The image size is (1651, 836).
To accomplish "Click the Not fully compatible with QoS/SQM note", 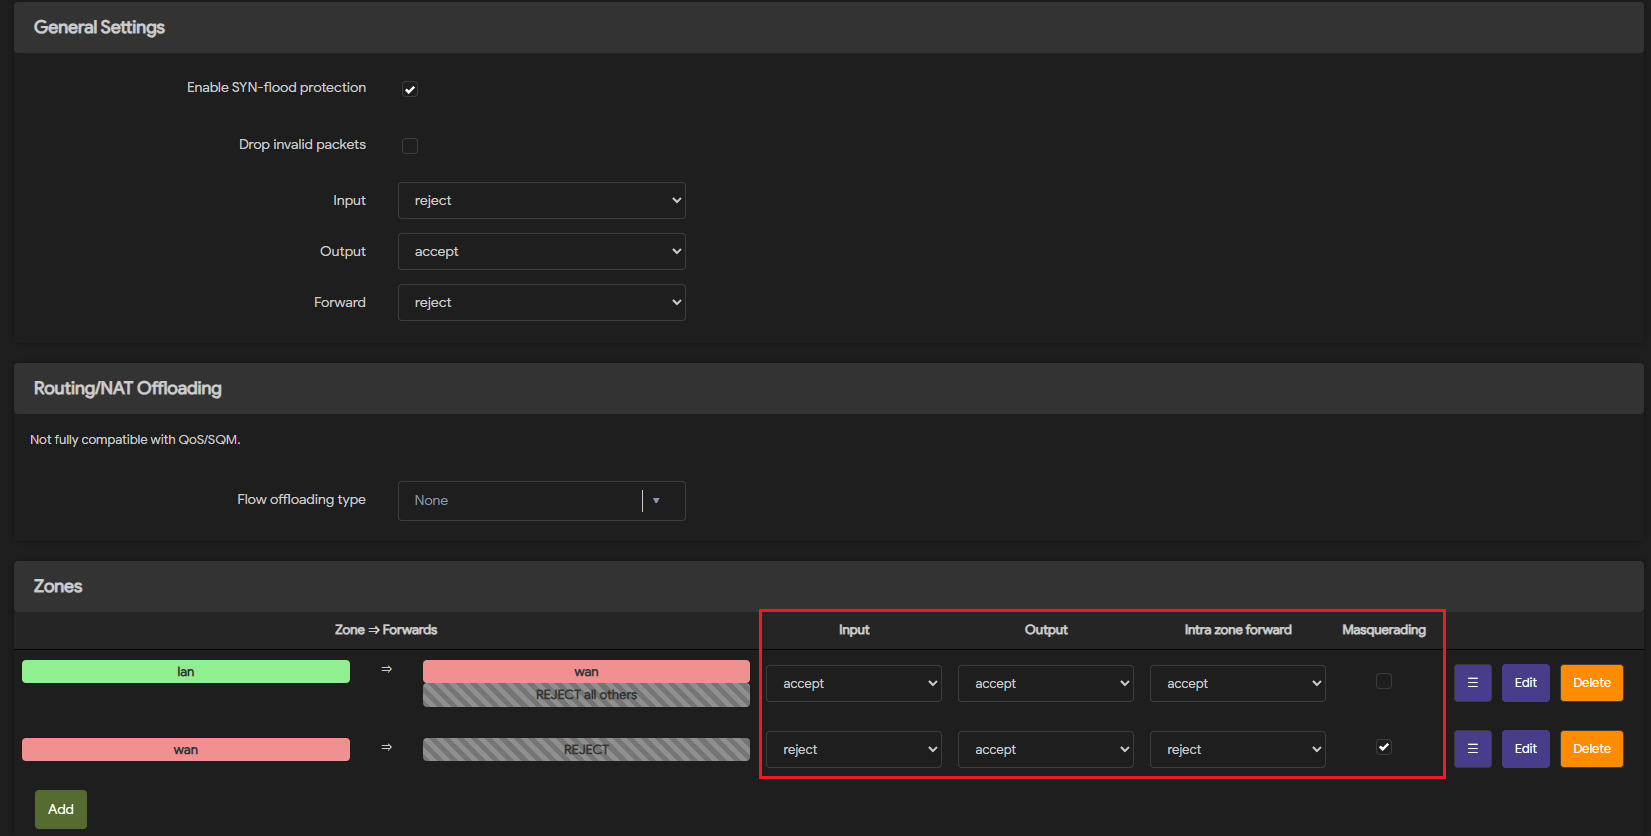I will [x=135, y=439].
